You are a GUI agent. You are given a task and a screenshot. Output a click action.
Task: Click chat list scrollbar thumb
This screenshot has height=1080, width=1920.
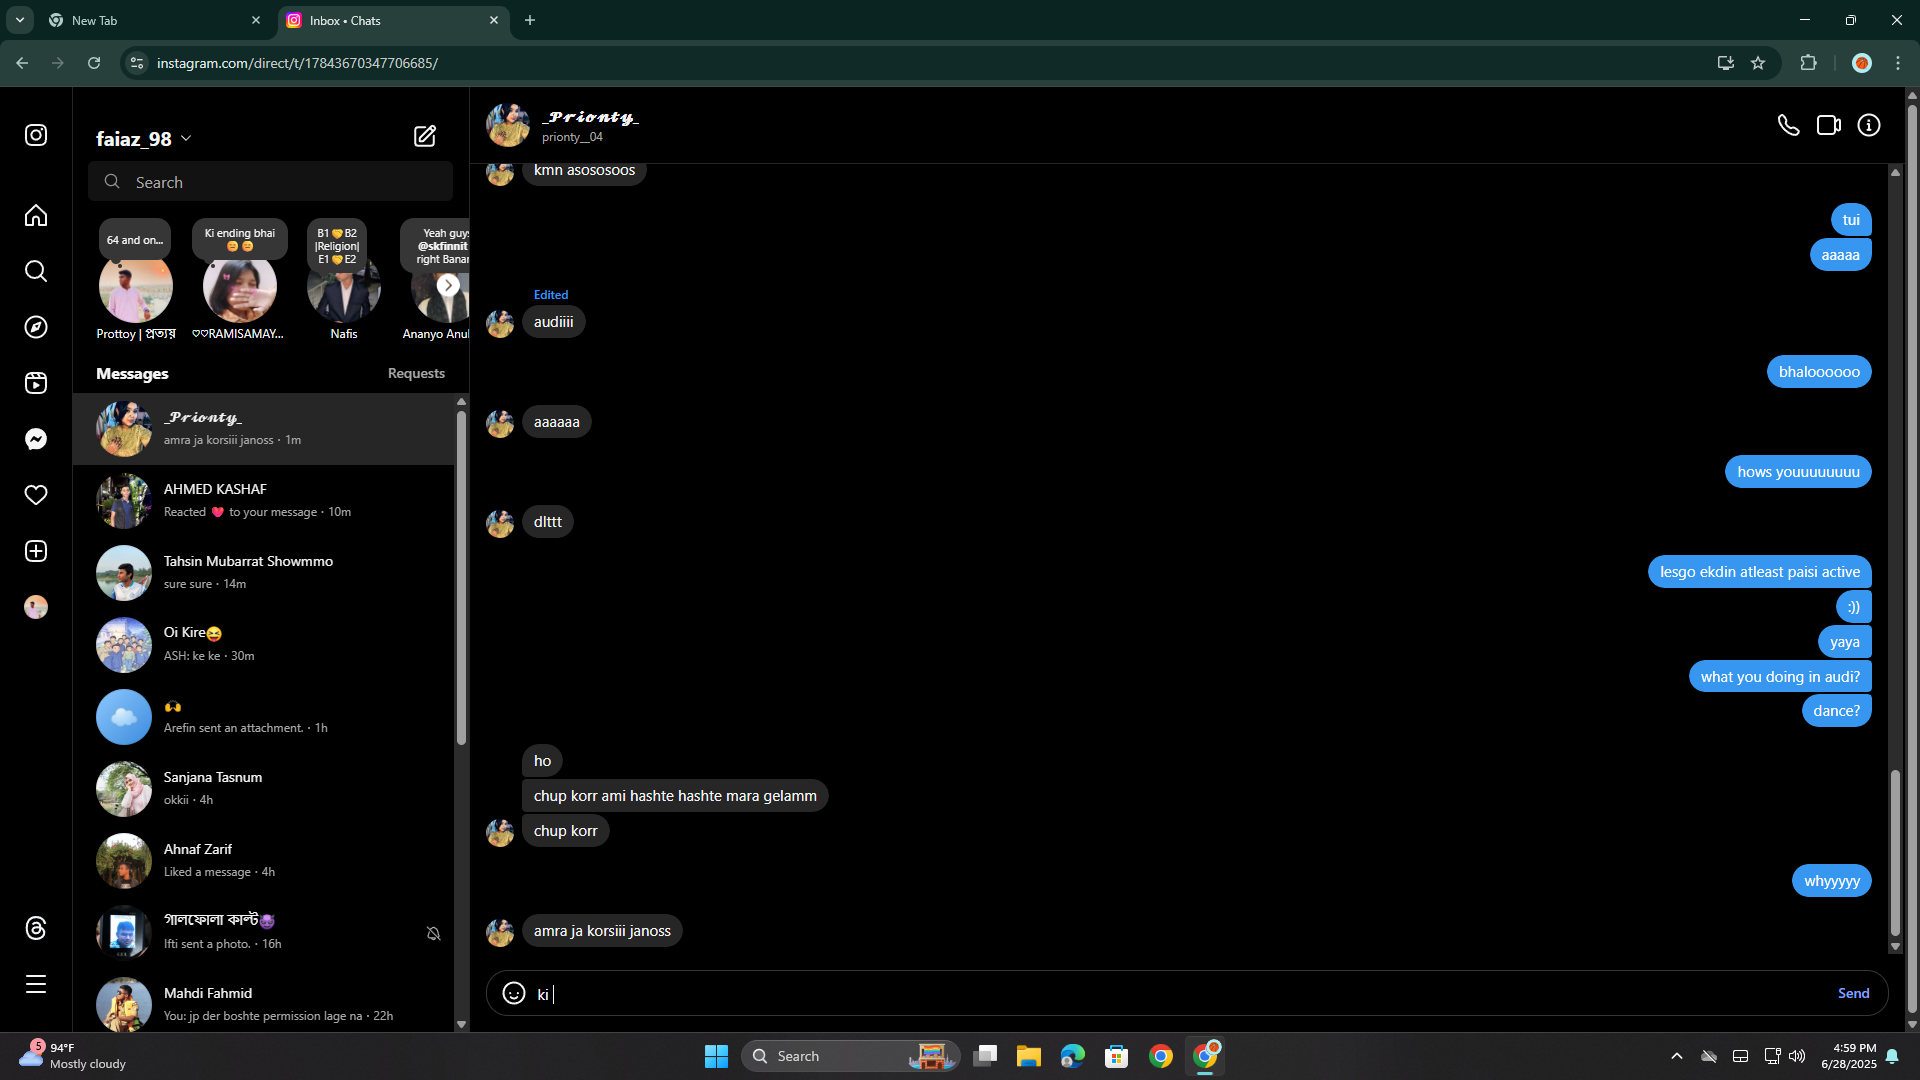click(461, 578)
